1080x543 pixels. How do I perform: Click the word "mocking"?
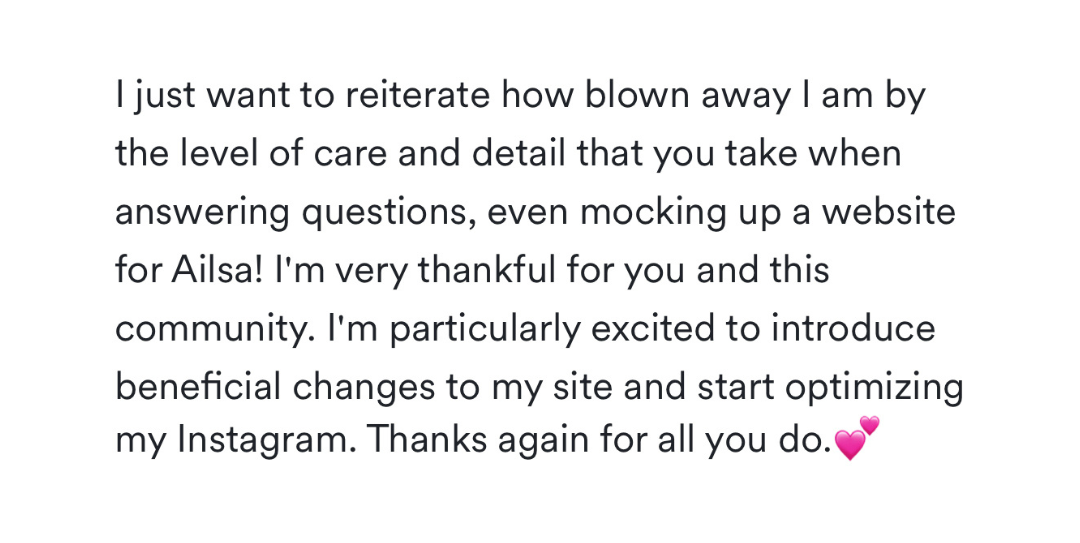coord(653,213)
